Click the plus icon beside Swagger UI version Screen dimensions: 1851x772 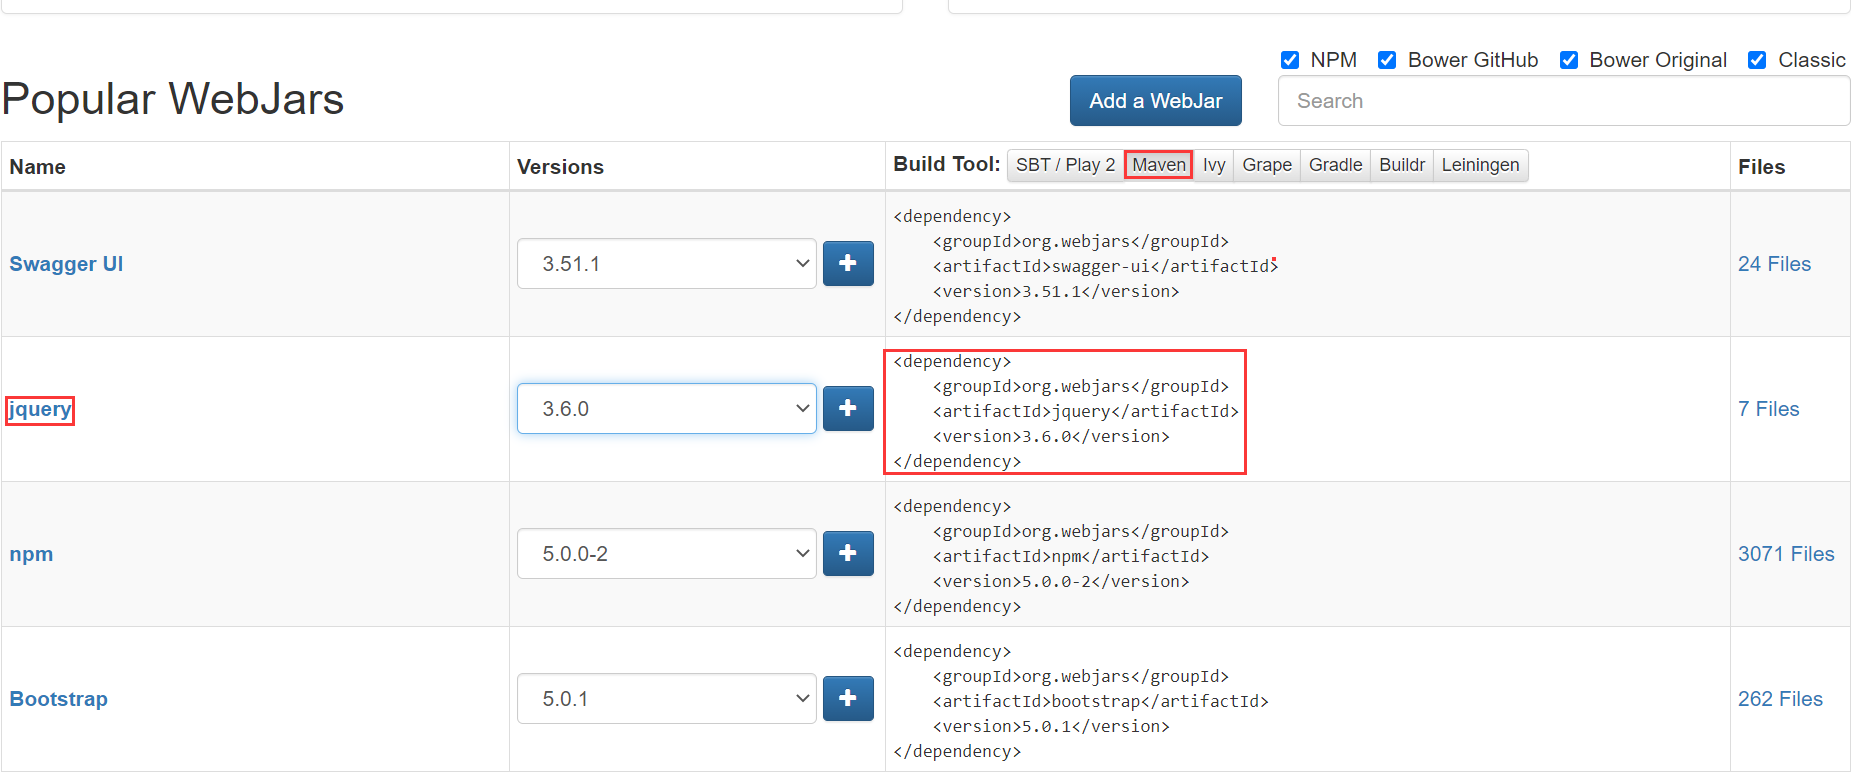tap(848, 264)
